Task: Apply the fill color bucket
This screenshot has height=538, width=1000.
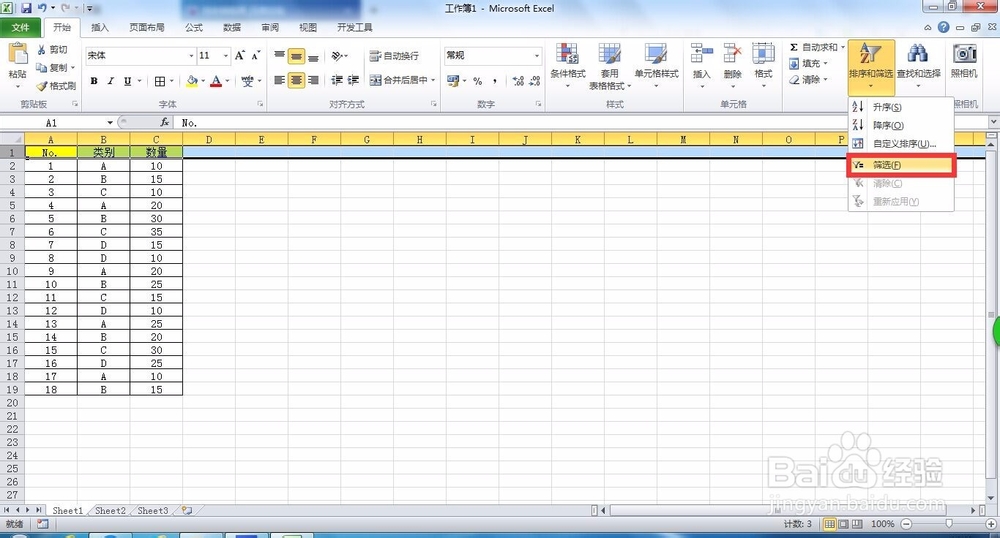Action: coord(191,81)
